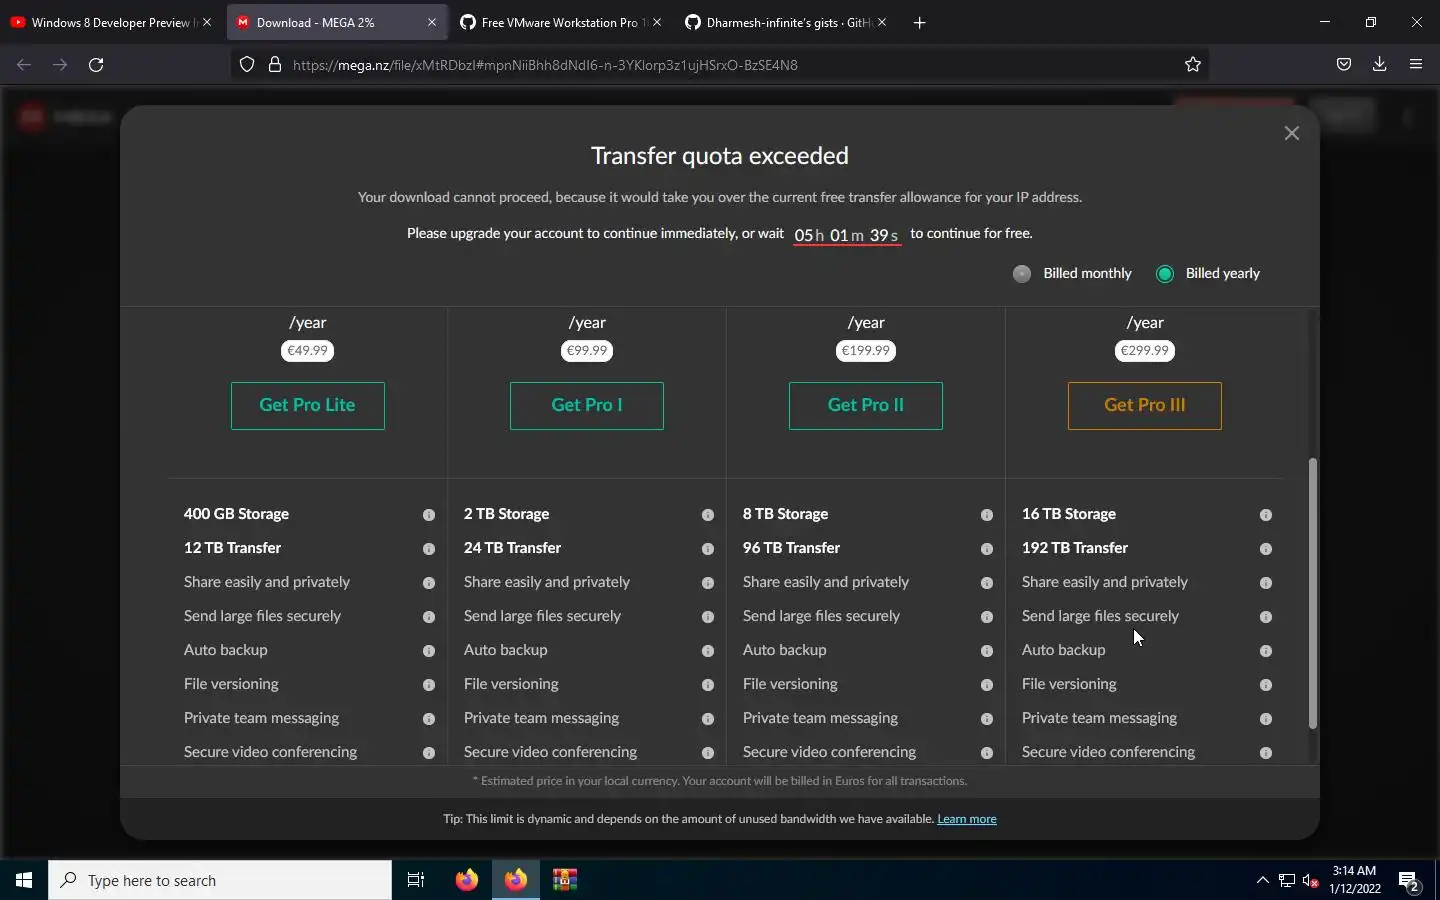The width and height of the screenshot is (1440, 900).
Task: Click the €299.99 price badge
Action: tap(1145, 351)
